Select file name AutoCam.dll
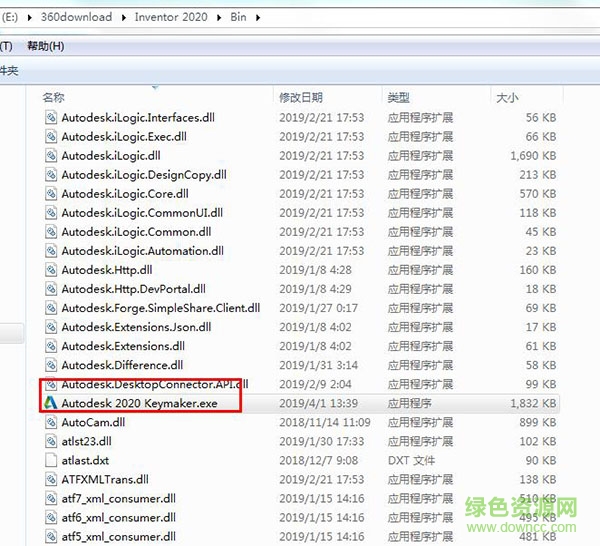This screenshot has width=600, height=546. coord(93,422)
